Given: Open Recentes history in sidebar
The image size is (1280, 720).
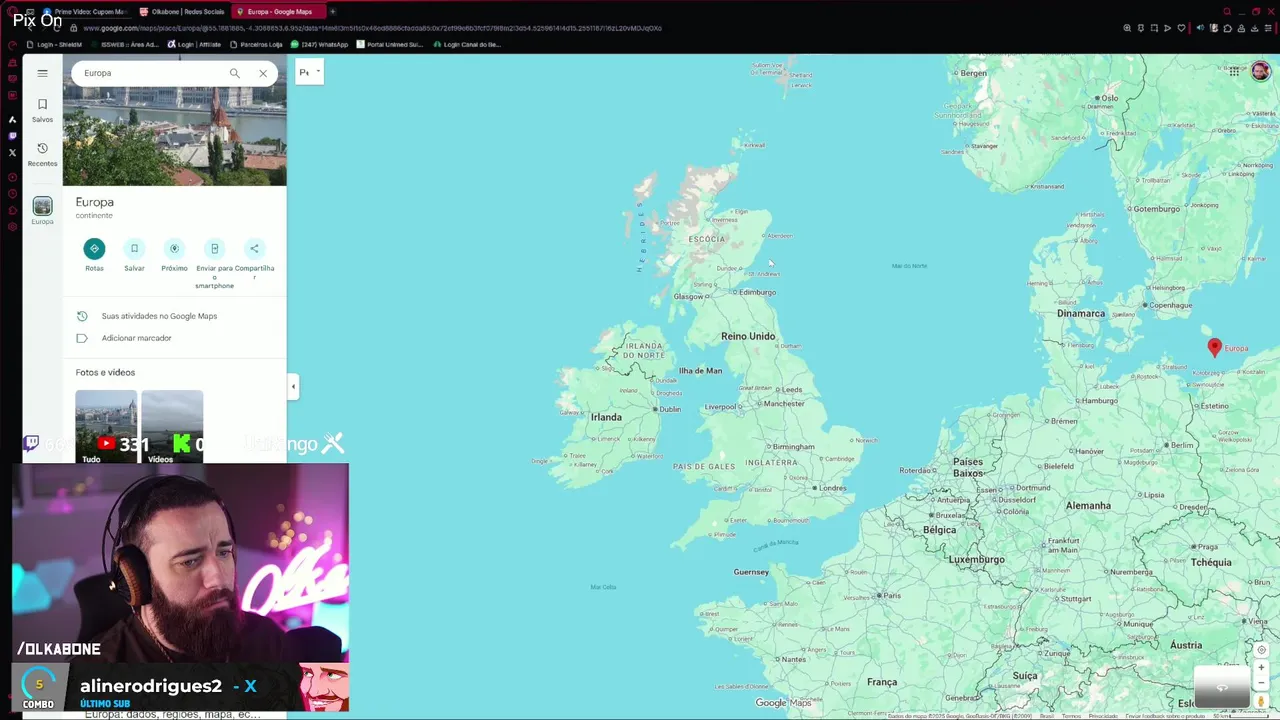Looking at the screenshot, I should tap(42, 154).
